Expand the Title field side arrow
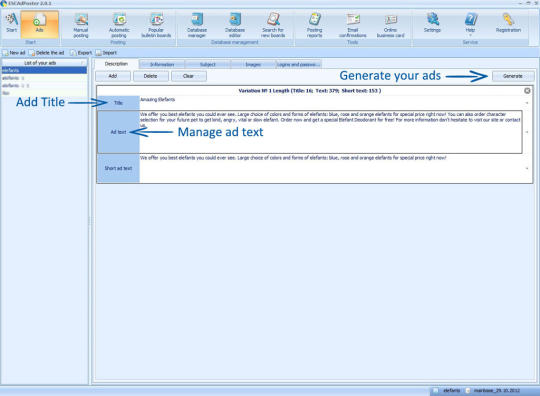 pos(527,103)
